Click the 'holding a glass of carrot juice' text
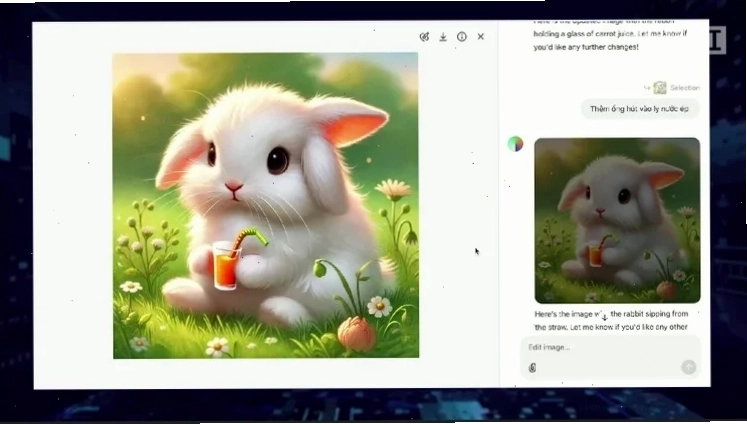 pyautogui.click(x=584, y=34)
